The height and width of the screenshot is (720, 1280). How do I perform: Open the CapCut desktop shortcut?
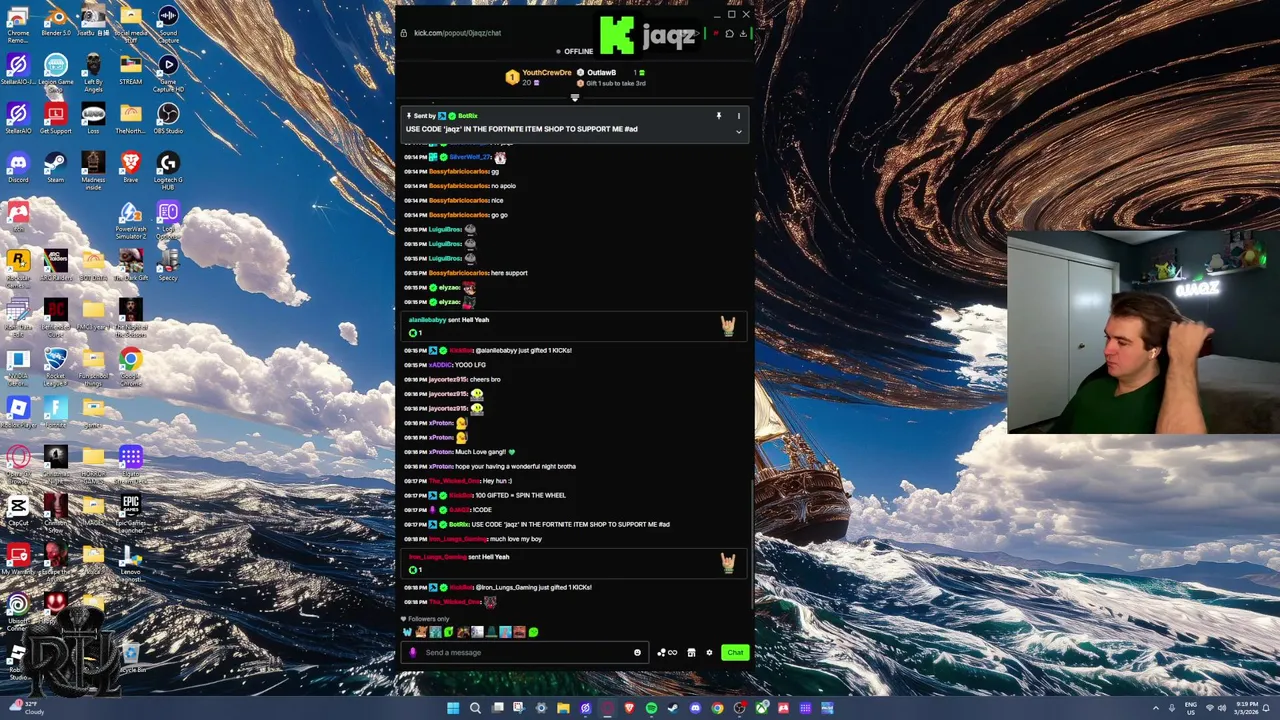(18, 512)
